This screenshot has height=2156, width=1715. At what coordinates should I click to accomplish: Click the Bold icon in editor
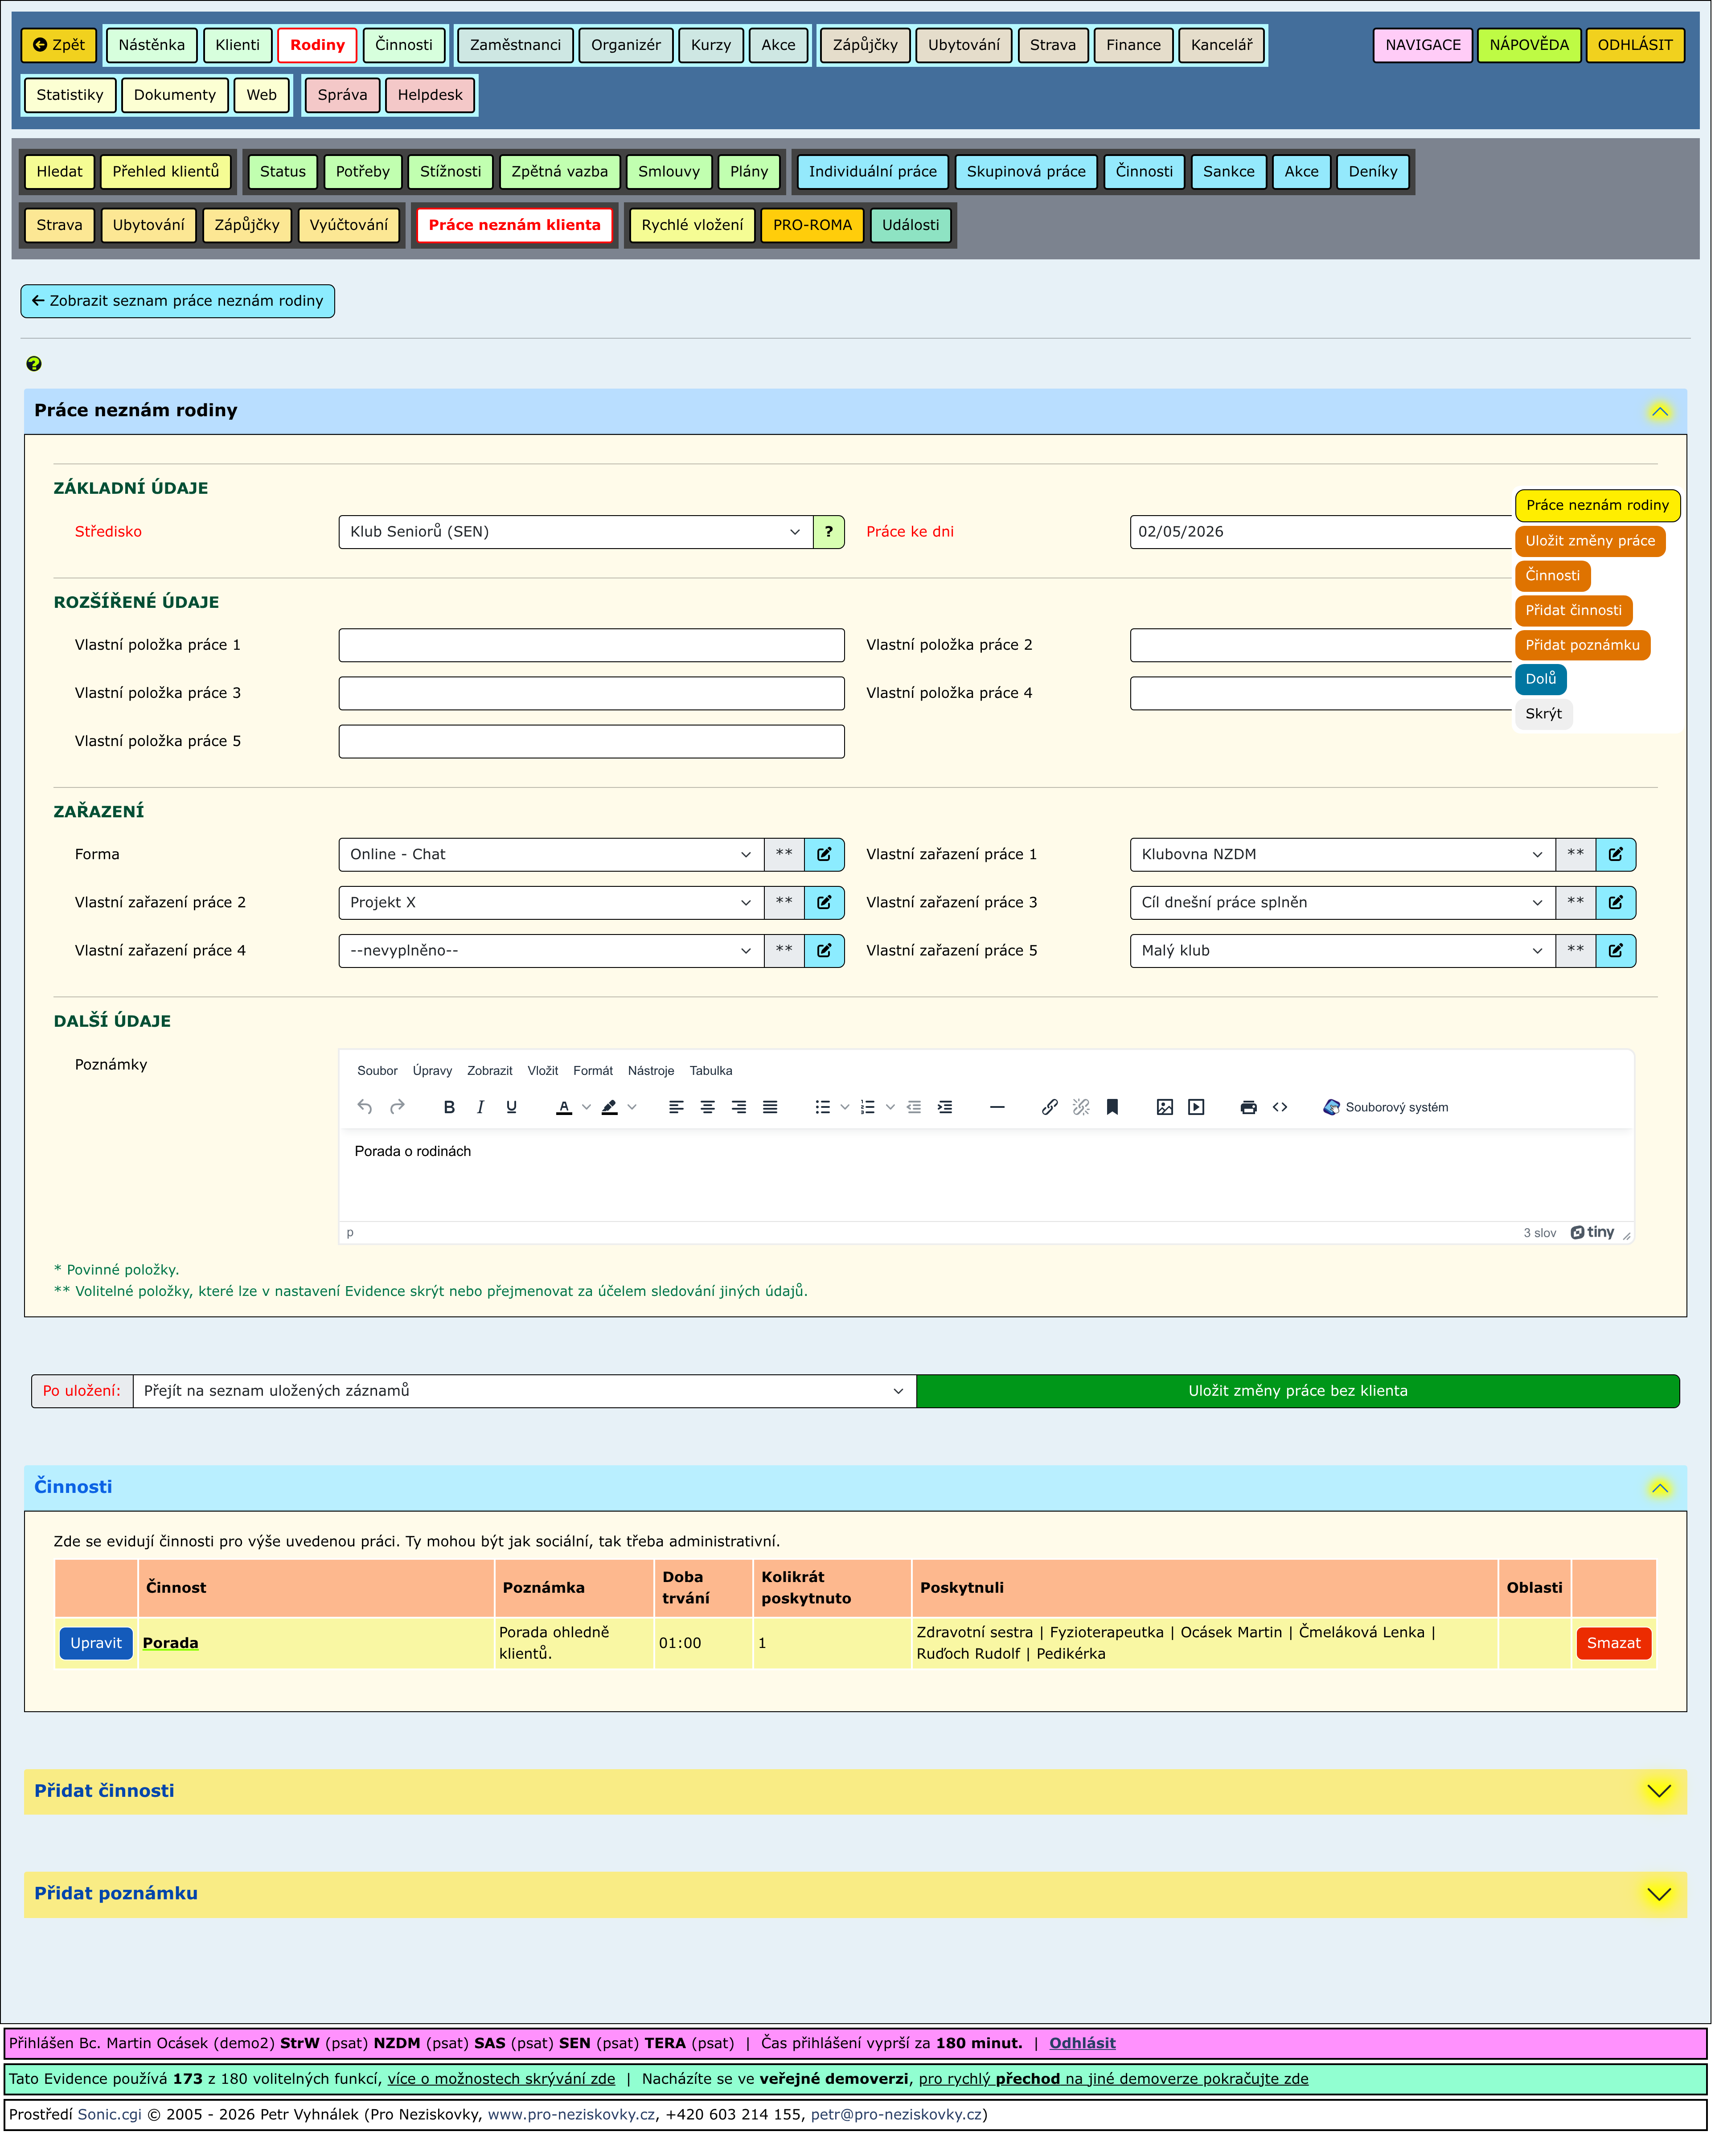click(449, 1108)
